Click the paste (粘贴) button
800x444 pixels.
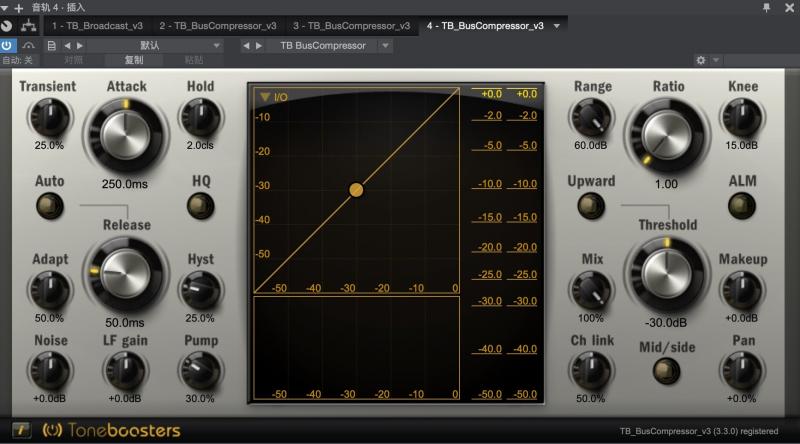(x=194, y=60)
